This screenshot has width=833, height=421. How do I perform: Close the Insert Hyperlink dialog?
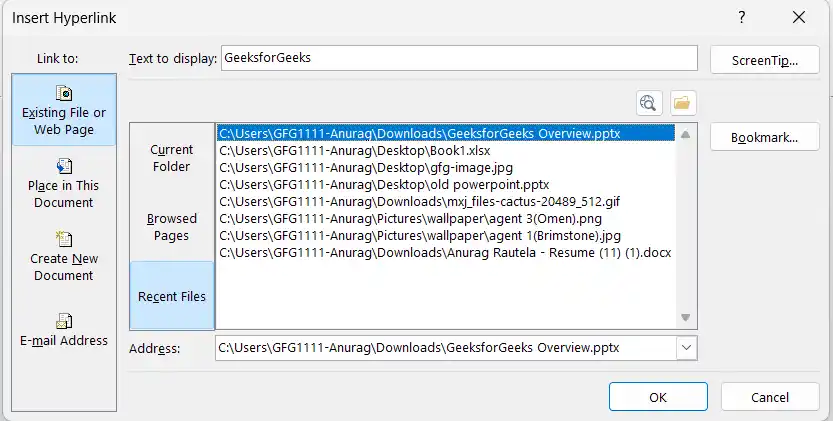pyautogui.click(x=799, y=18)
